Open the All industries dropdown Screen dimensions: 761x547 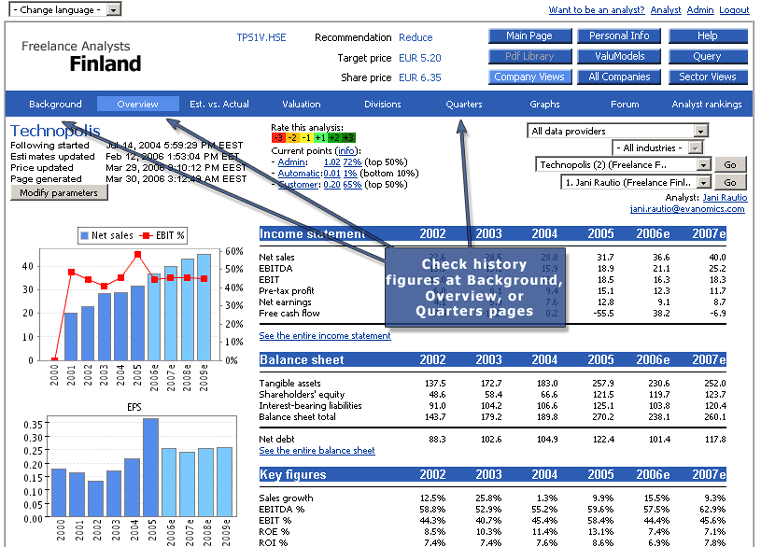pyautogui.click(x=657, y=148)
